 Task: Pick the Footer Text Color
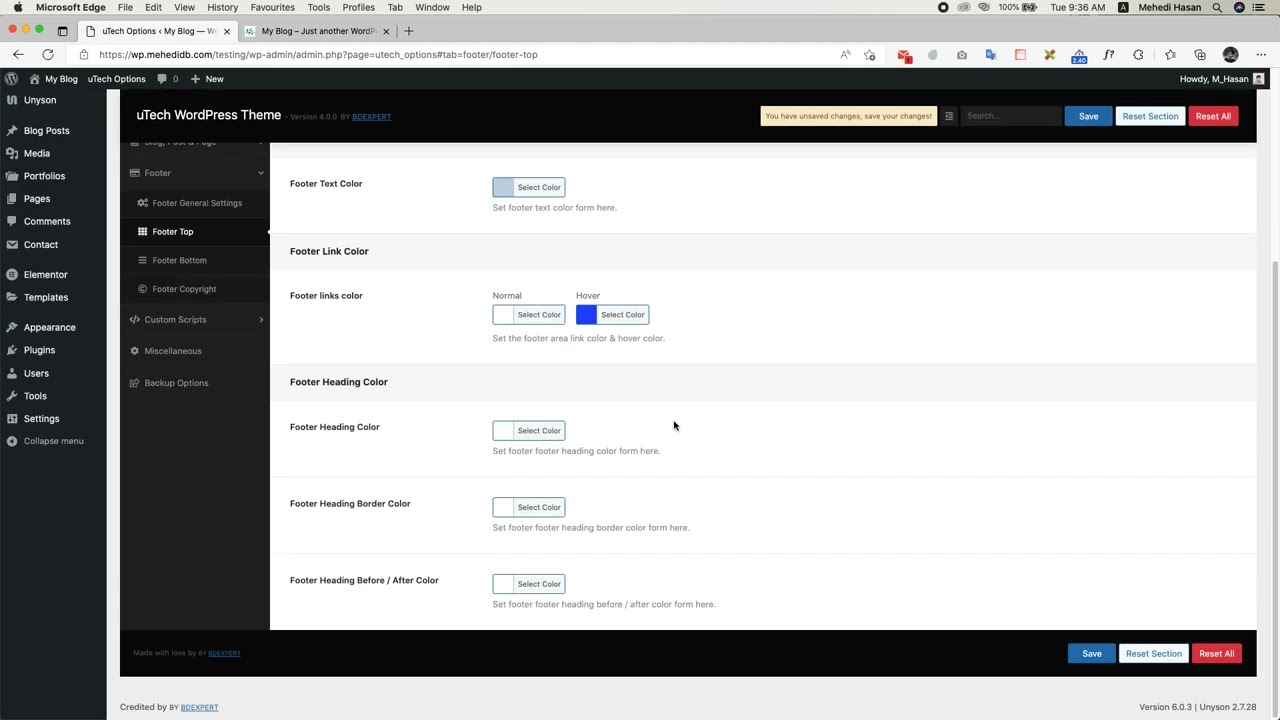coord(529,187)
